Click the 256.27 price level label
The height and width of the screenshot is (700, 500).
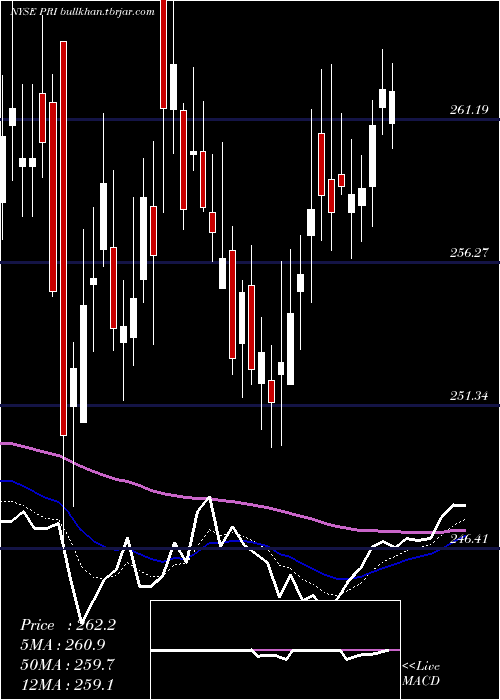[x=469, y=253]
